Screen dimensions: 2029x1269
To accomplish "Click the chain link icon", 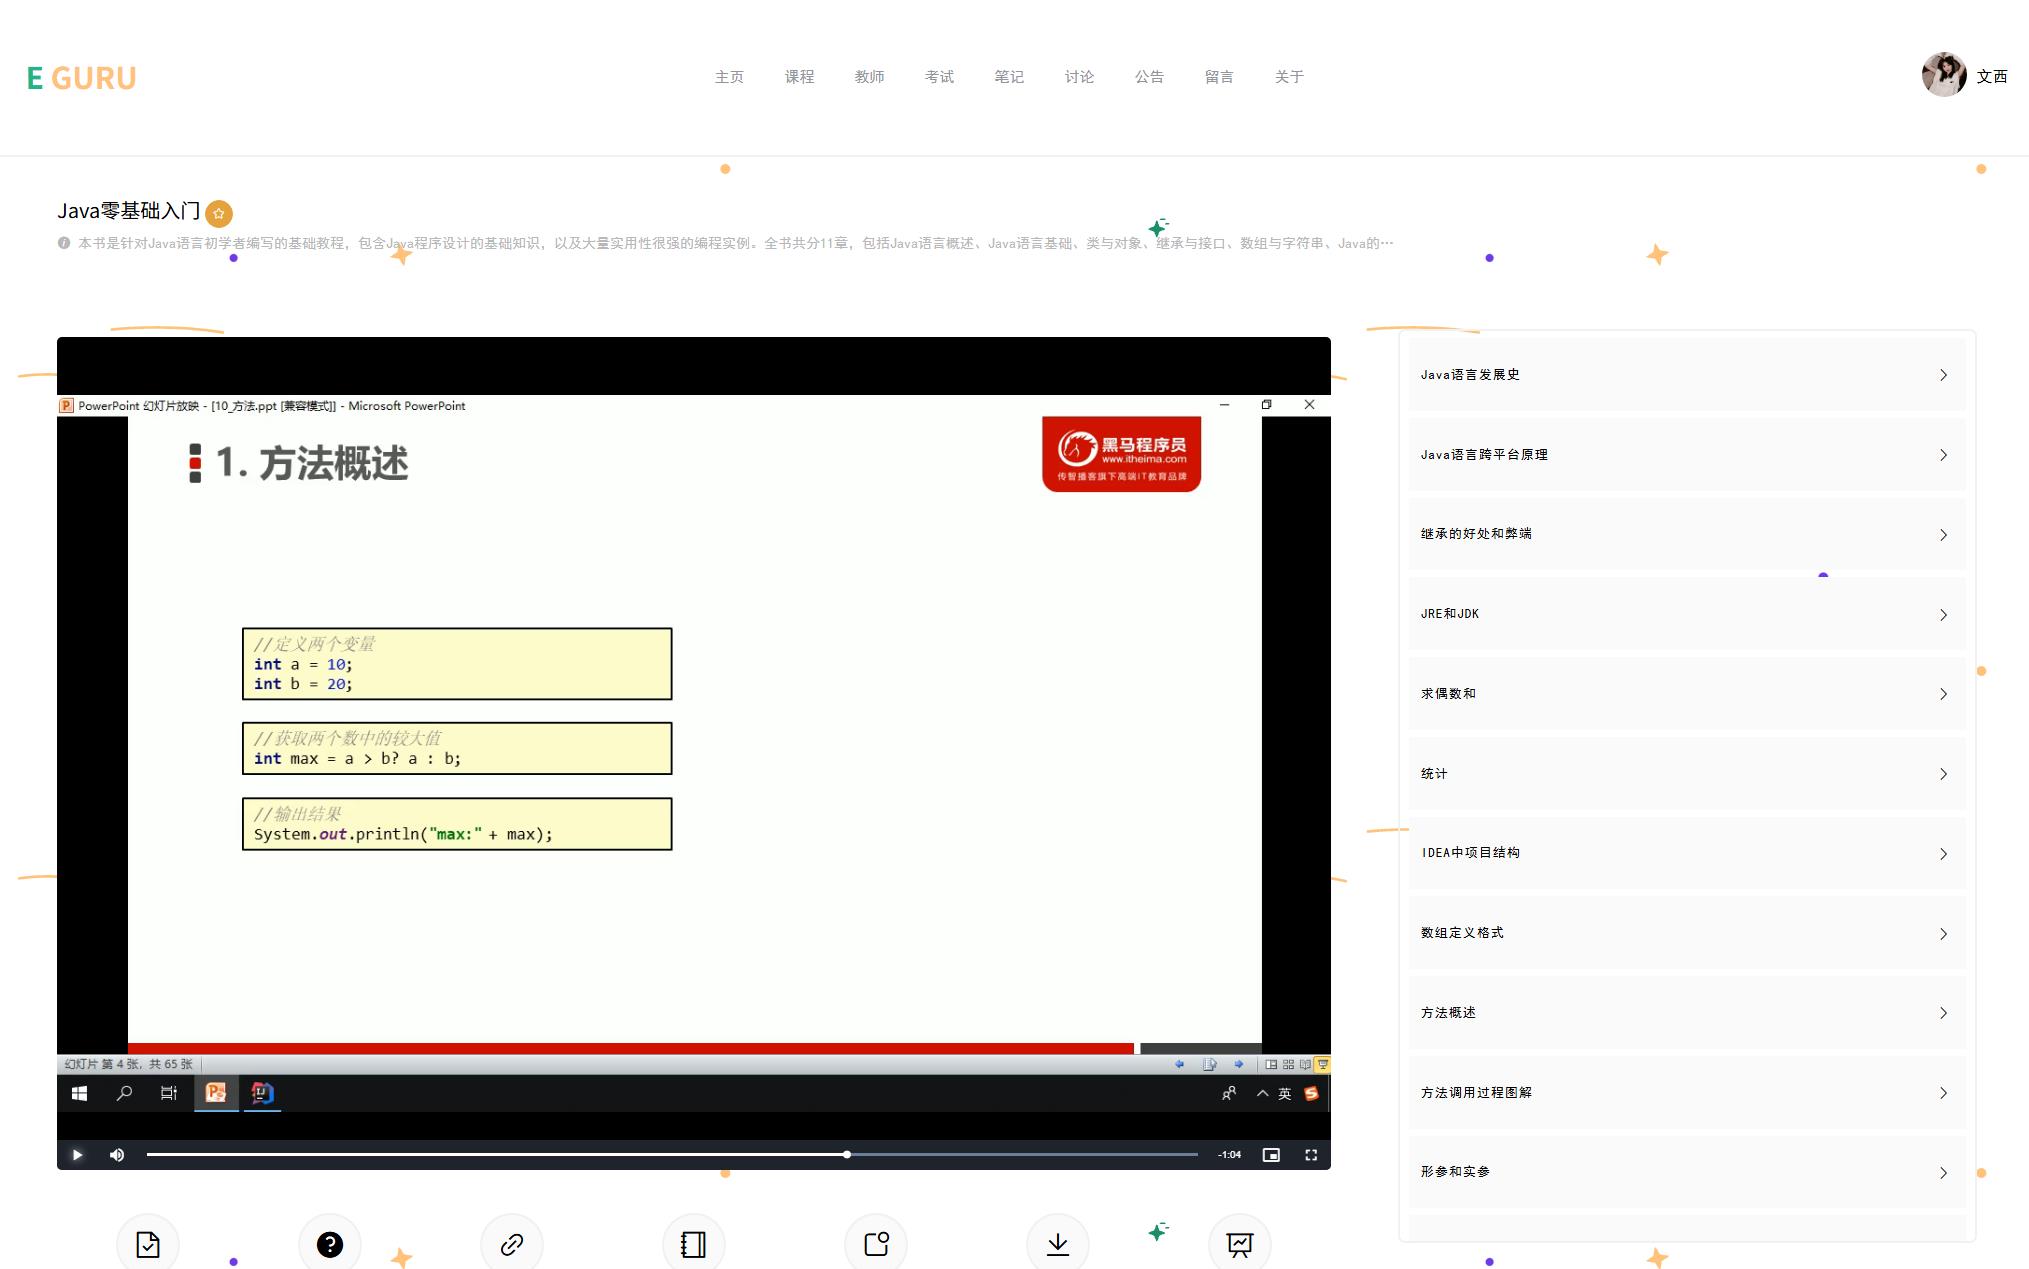I will (x=512, y=1244).
